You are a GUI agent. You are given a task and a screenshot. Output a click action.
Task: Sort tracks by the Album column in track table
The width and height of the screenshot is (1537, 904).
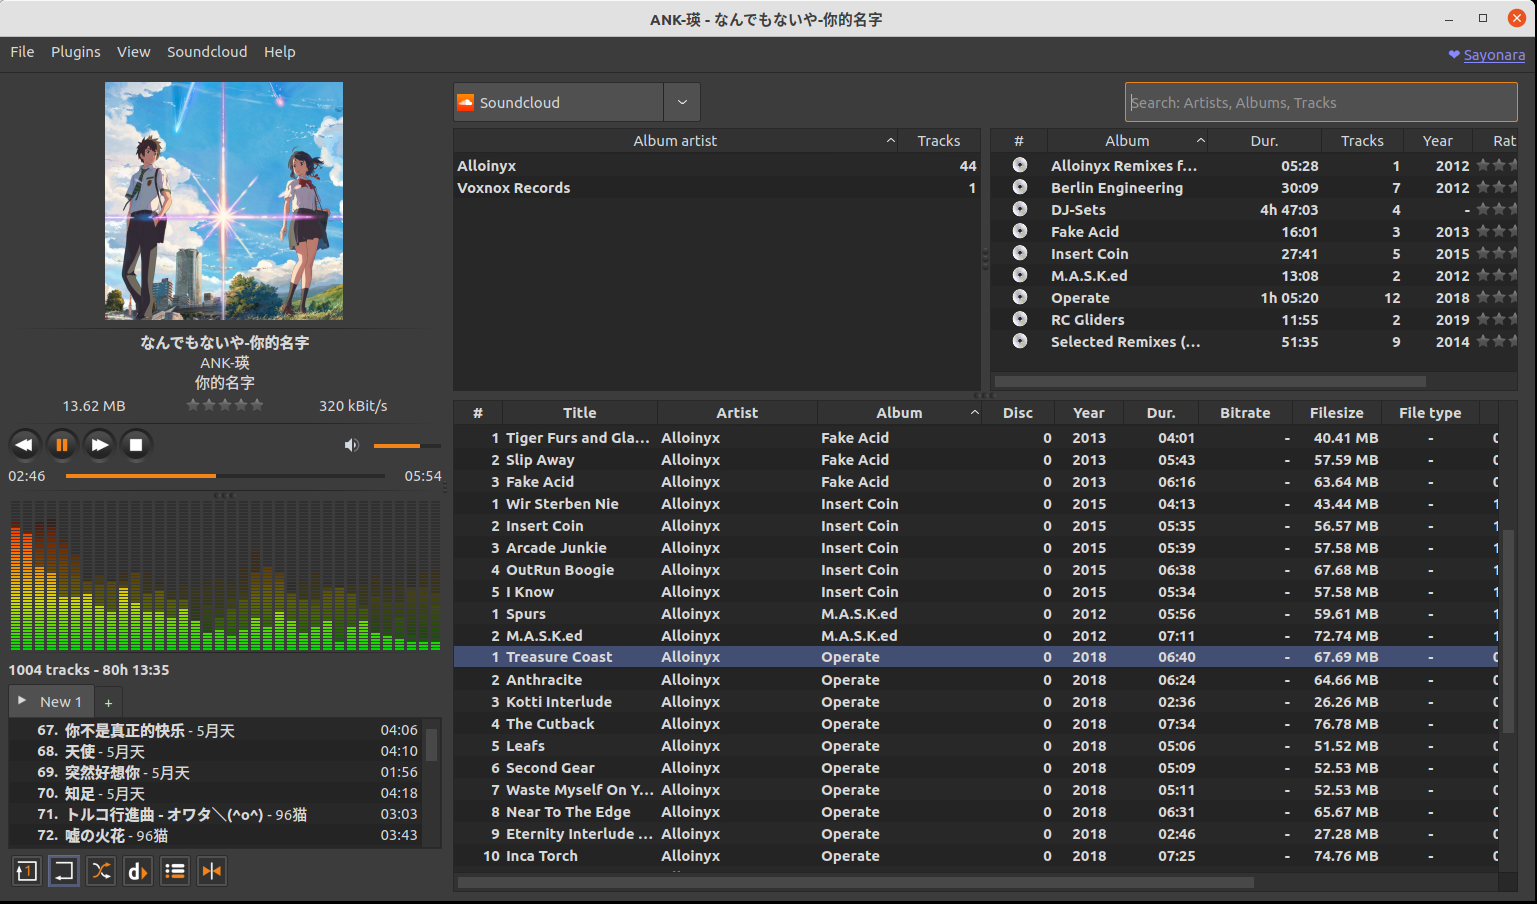(x=899, y=413)
